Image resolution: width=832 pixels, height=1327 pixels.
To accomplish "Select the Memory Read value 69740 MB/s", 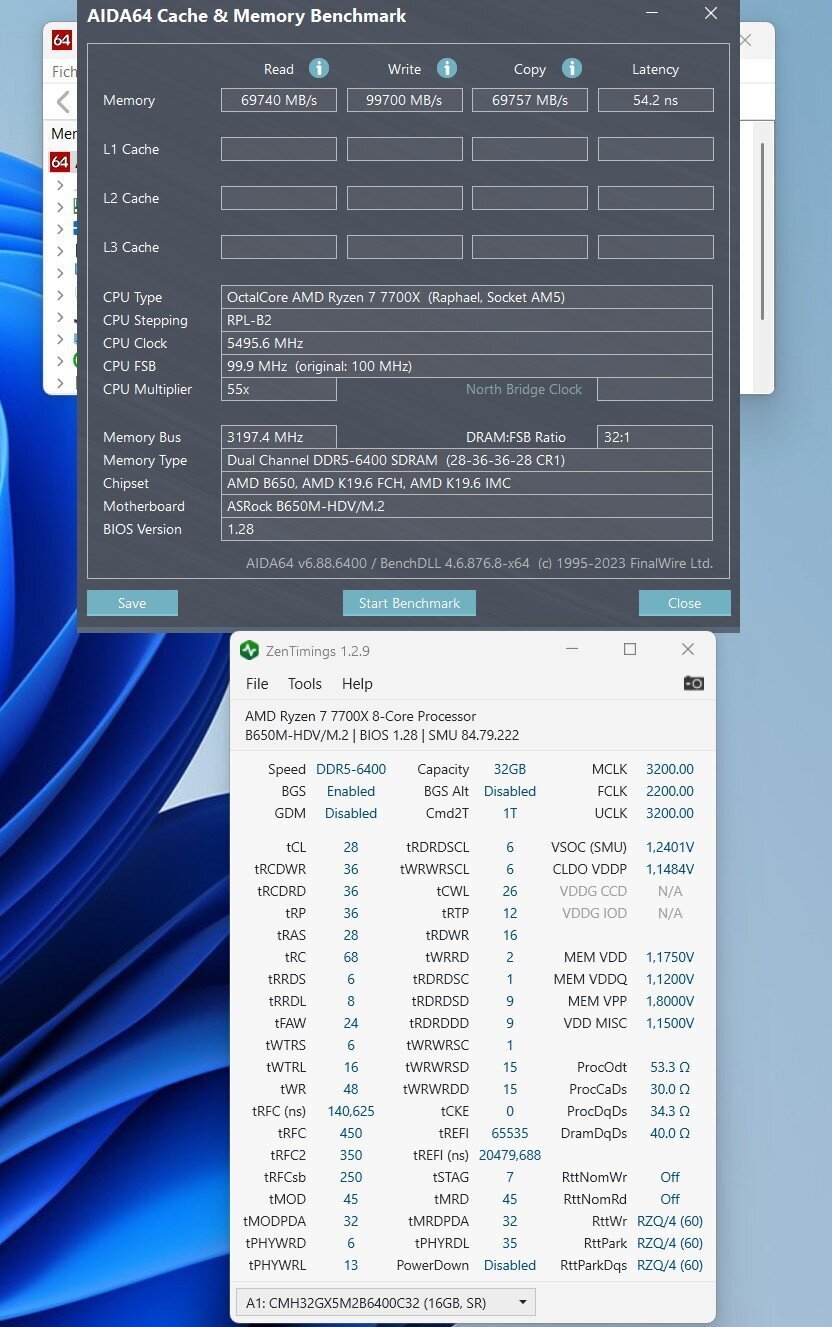I will tap(279, 100).
